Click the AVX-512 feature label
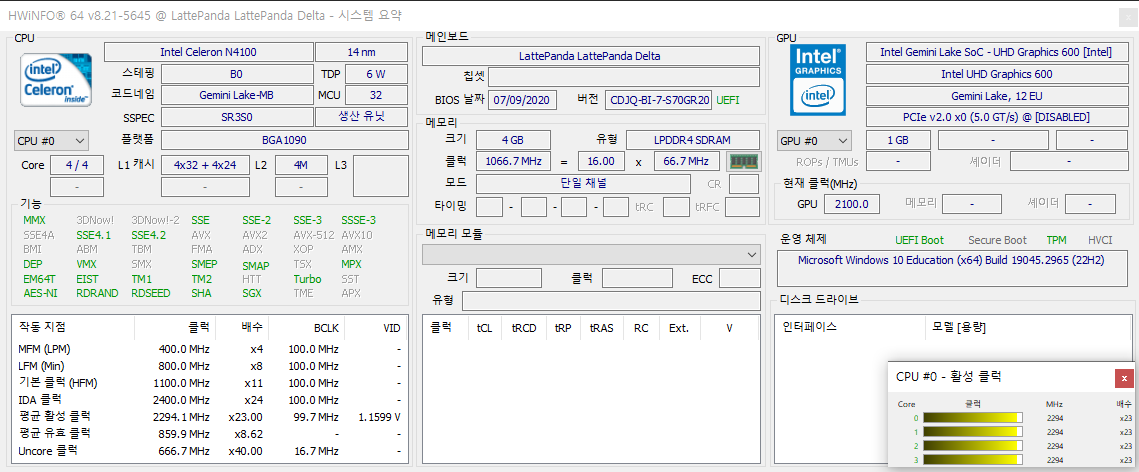 [x=314, y=235]
